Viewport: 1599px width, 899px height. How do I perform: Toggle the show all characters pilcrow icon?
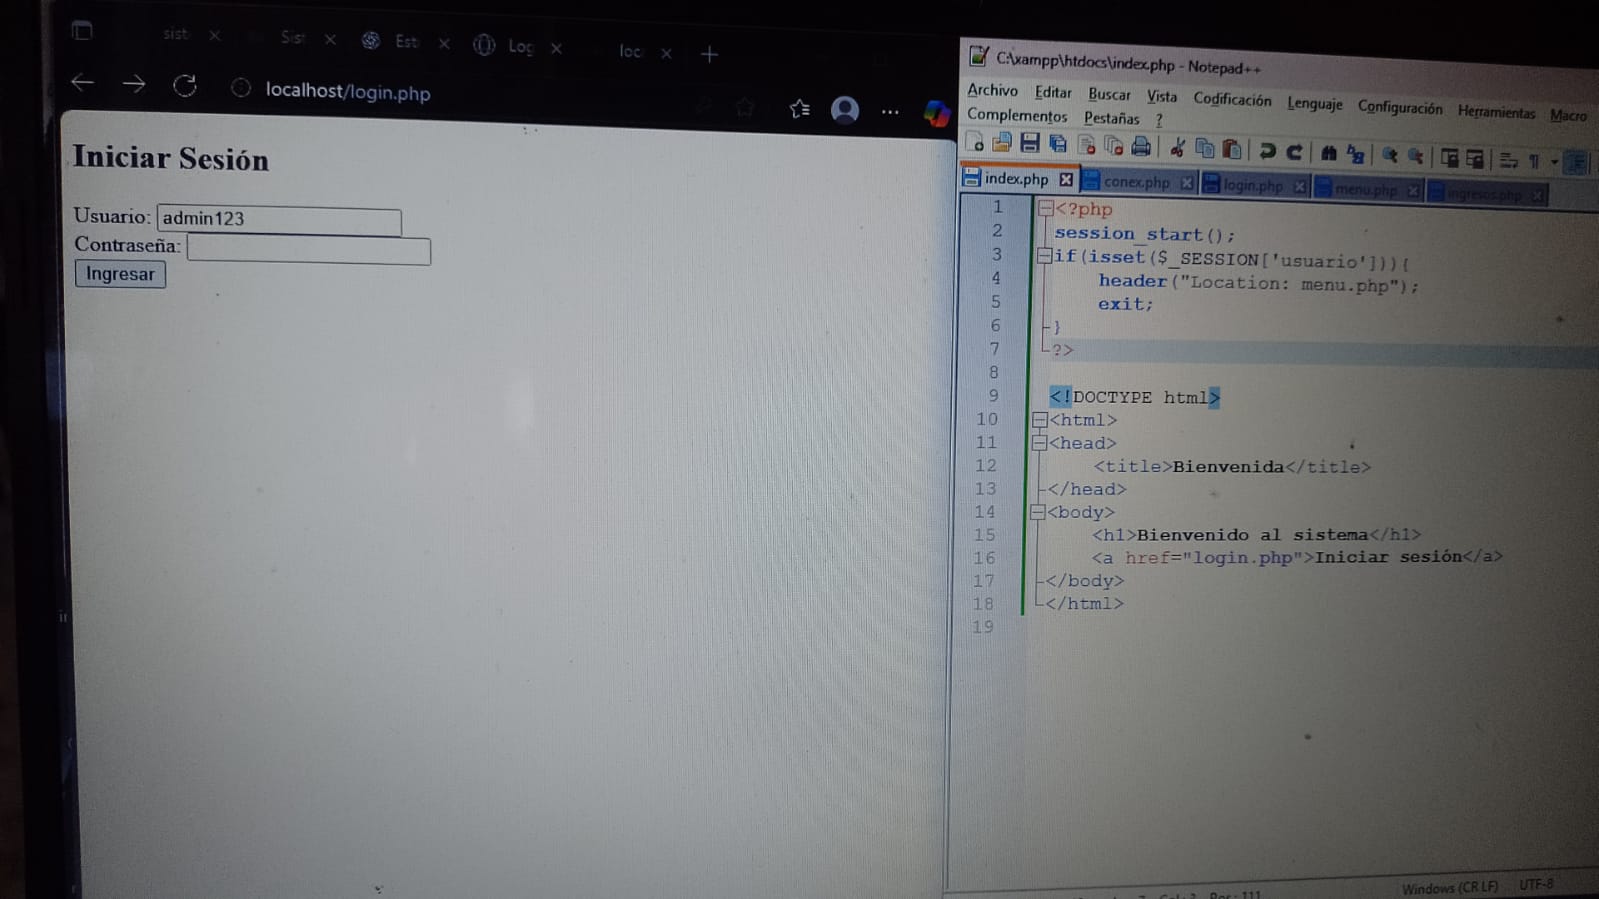1534,161
